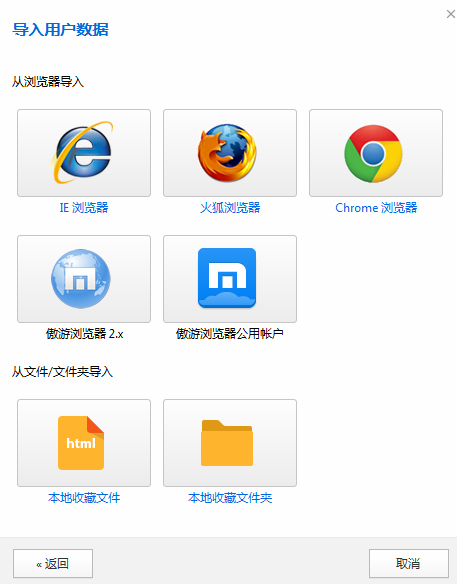Click the '本地收藏文件夹' link
This screenshot has height=584, width=457.
point(230,498)
